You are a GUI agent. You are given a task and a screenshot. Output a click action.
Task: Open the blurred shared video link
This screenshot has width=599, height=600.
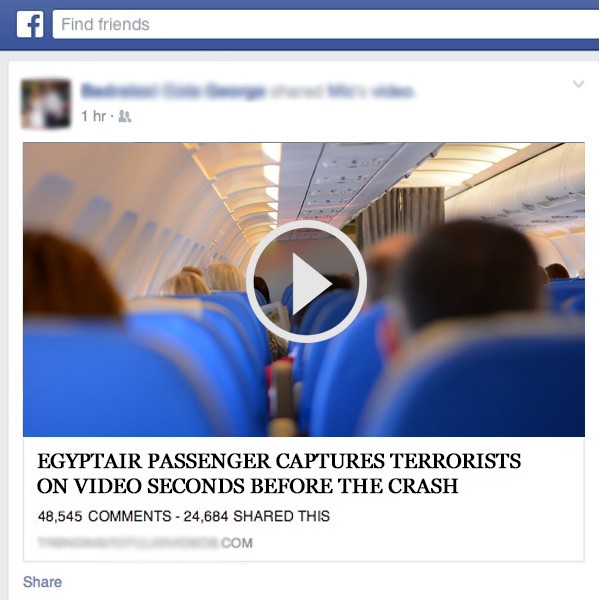[371, 92]
